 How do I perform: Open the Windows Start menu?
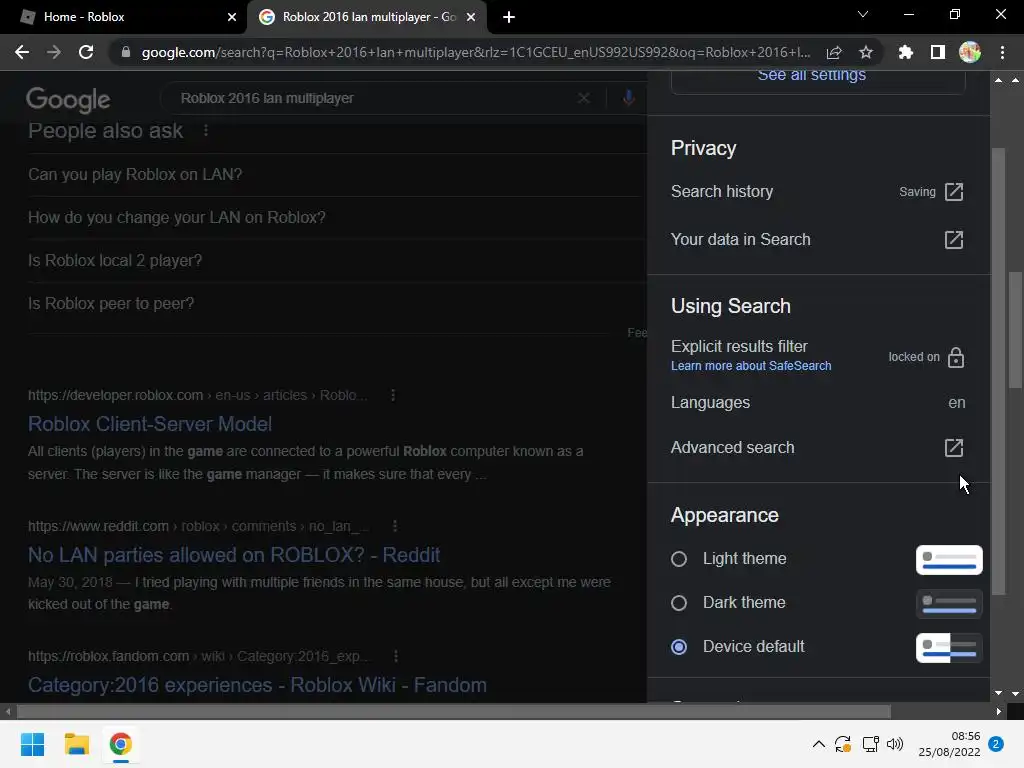click(32, 744)
